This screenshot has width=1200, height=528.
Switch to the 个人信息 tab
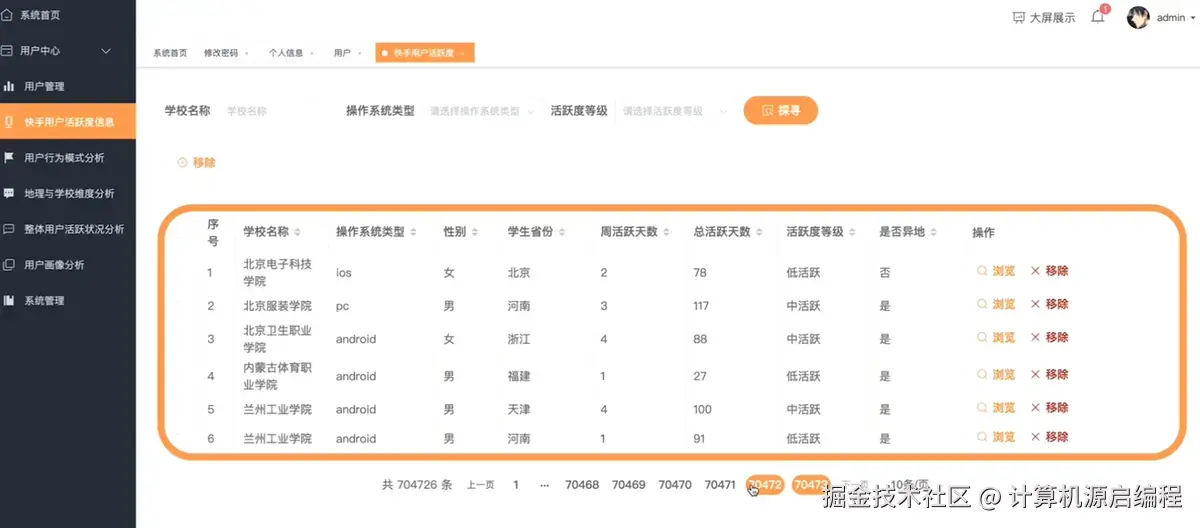(x=290, y=53)
